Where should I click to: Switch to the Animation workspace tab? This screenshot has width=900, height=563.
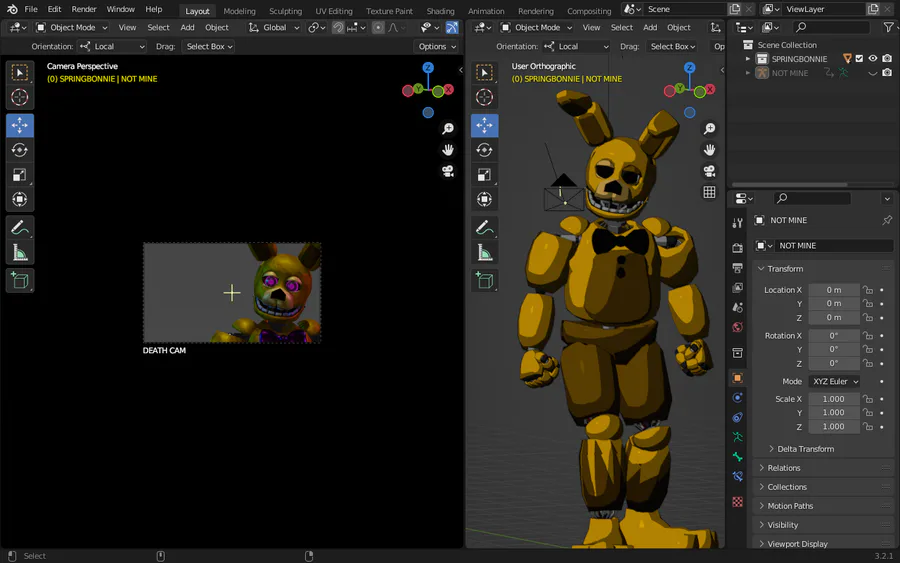point(486,11)
